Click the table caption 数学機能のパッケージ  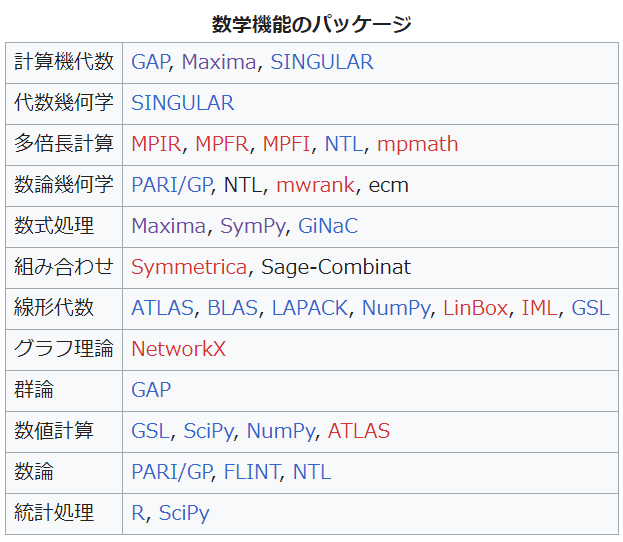click(x=312, y=24)
